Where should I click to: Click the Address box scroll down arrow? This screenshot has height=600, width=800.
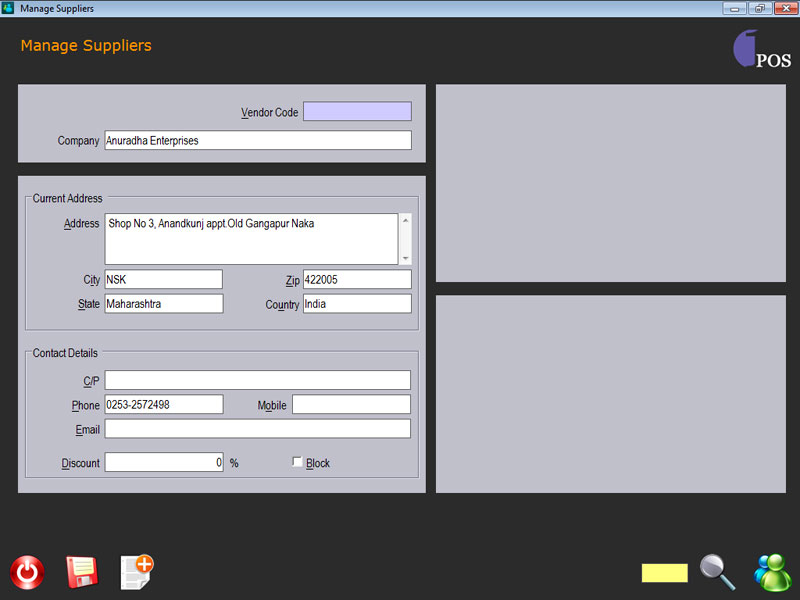tap(405, 257)
